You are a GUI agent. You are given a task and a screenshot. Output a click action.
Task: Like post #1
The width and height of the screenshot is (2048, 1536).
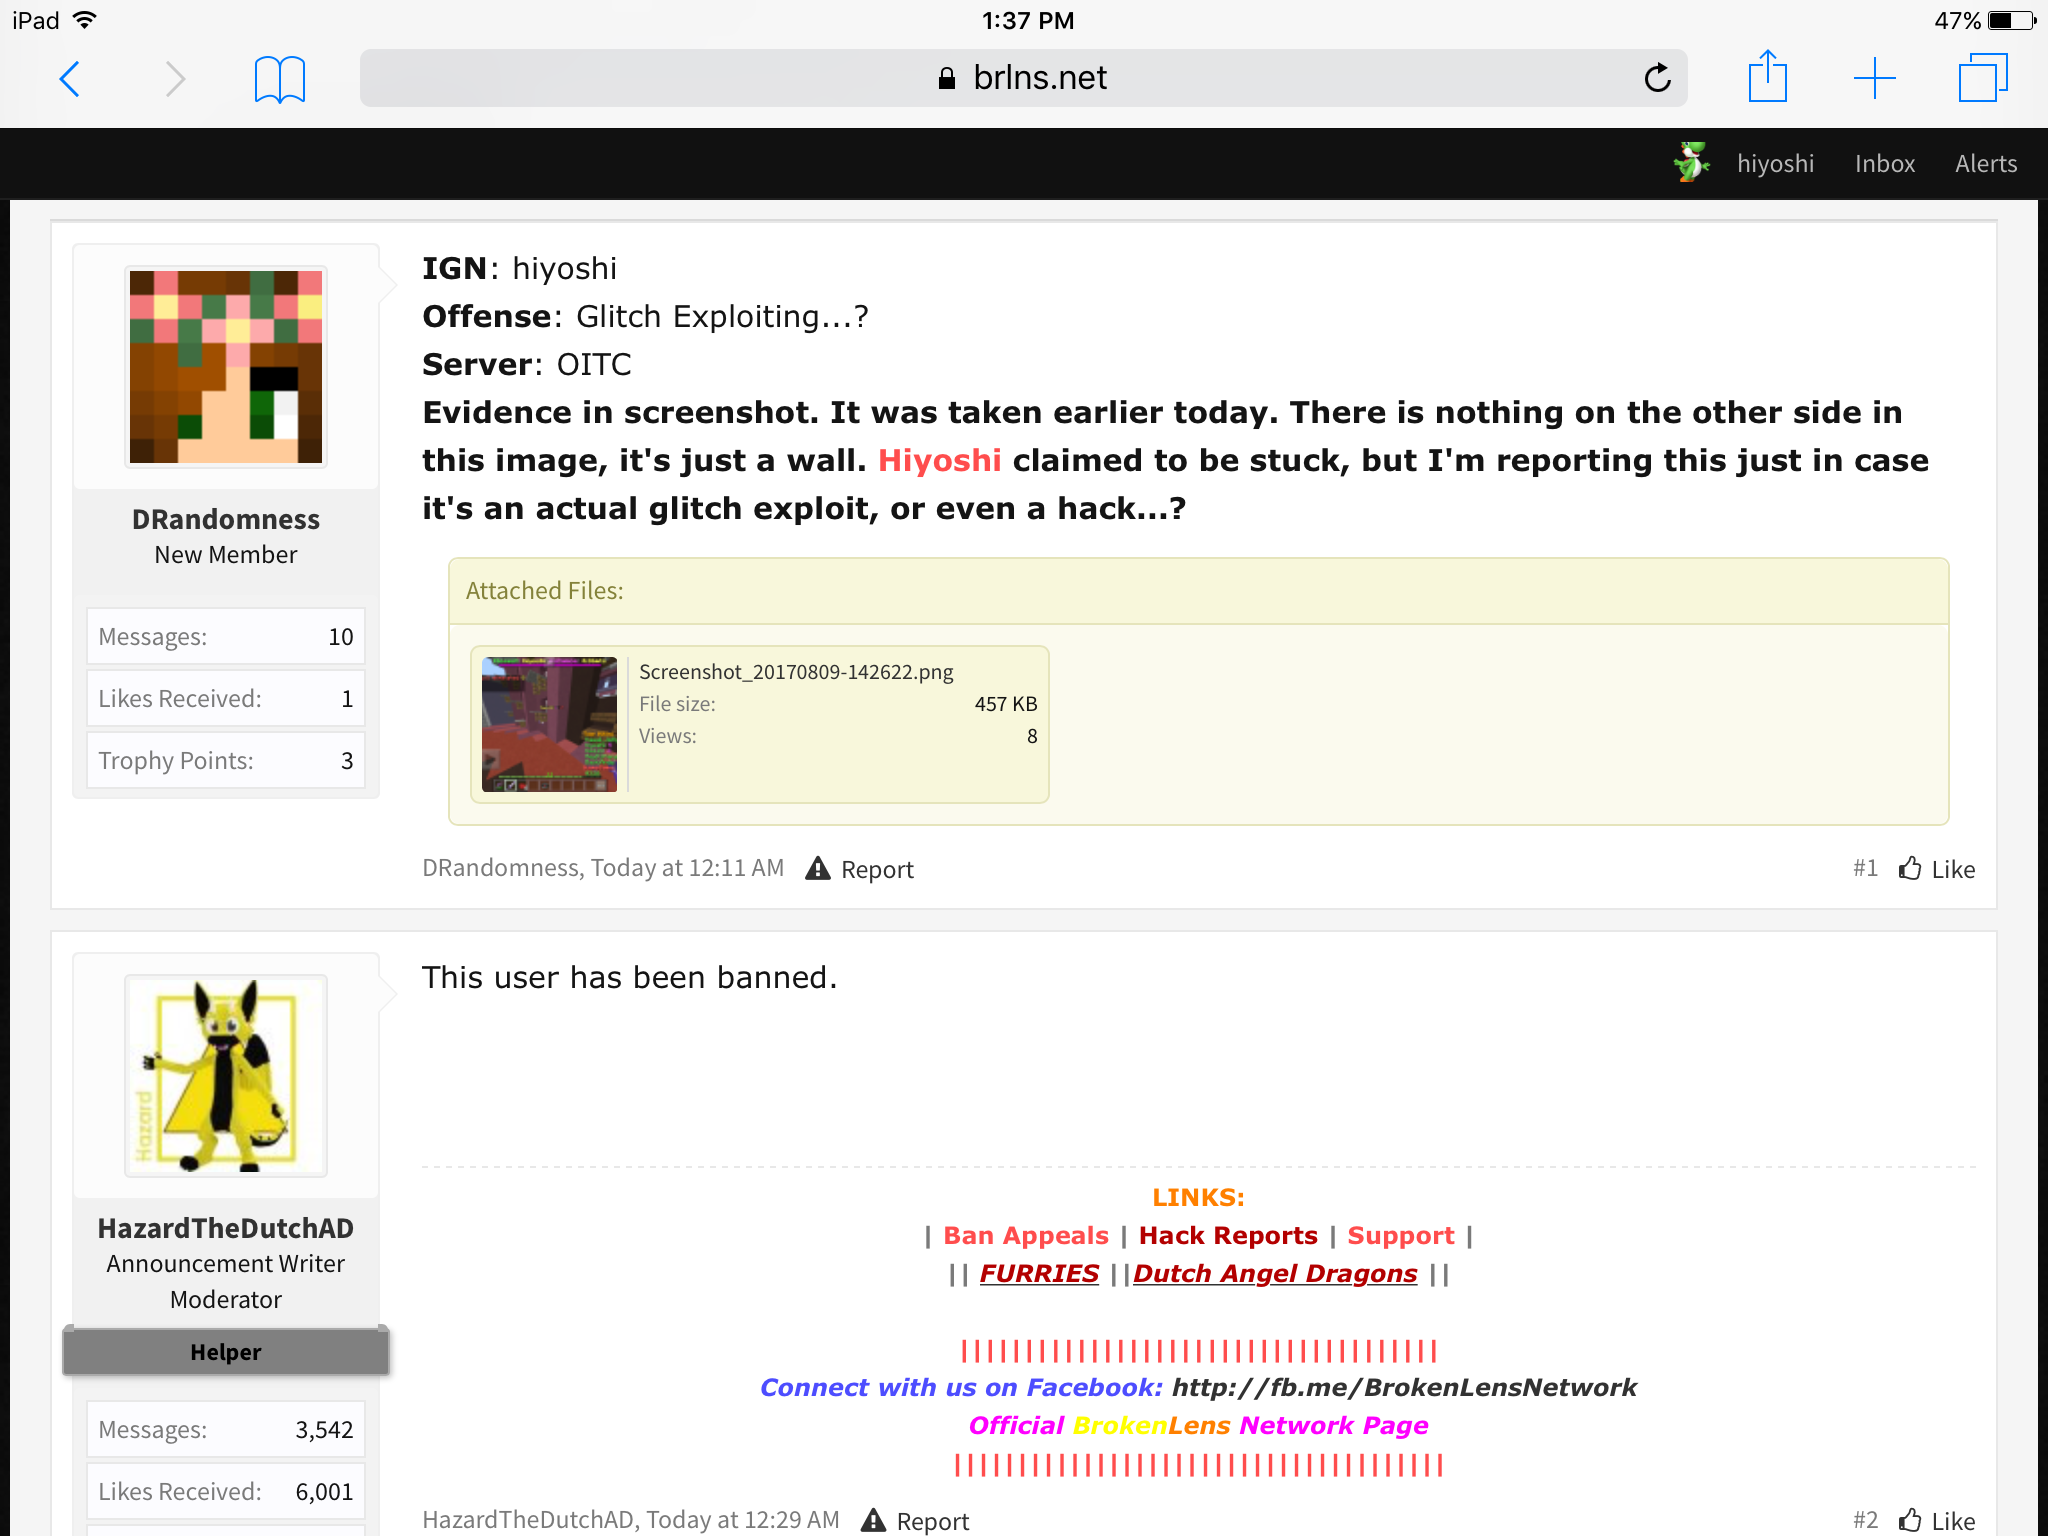point(1953,869)
